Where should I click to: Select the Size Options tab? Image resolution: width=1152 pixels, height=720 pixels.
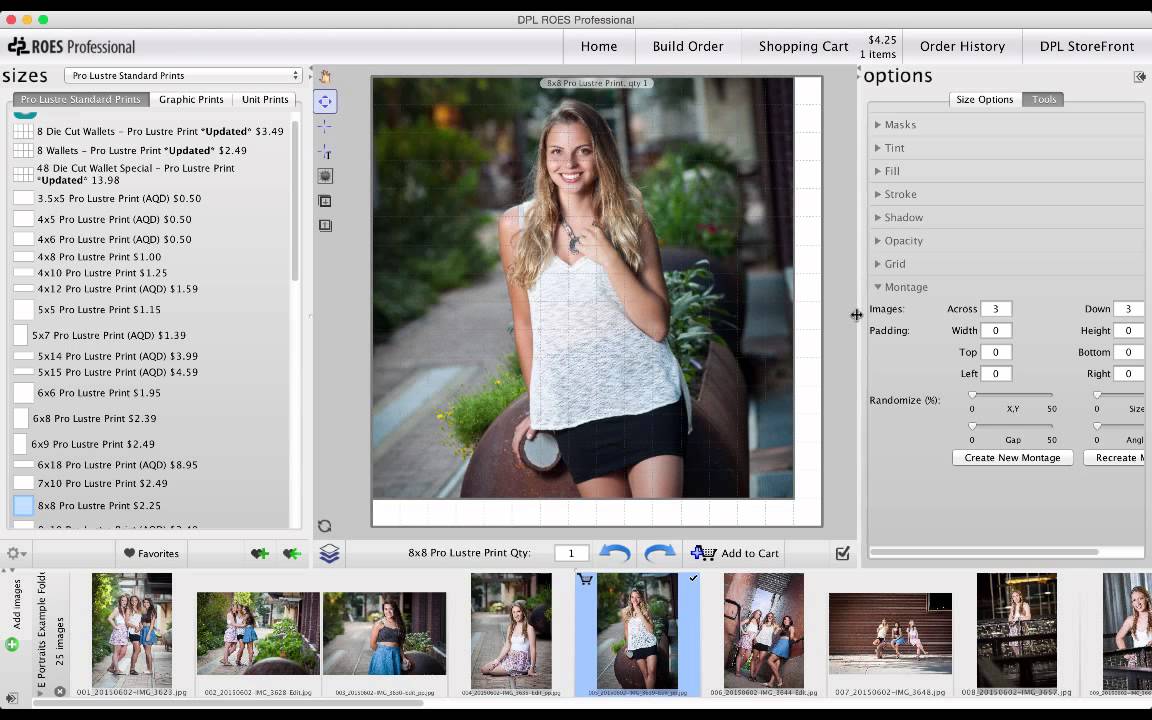(984, 99)
